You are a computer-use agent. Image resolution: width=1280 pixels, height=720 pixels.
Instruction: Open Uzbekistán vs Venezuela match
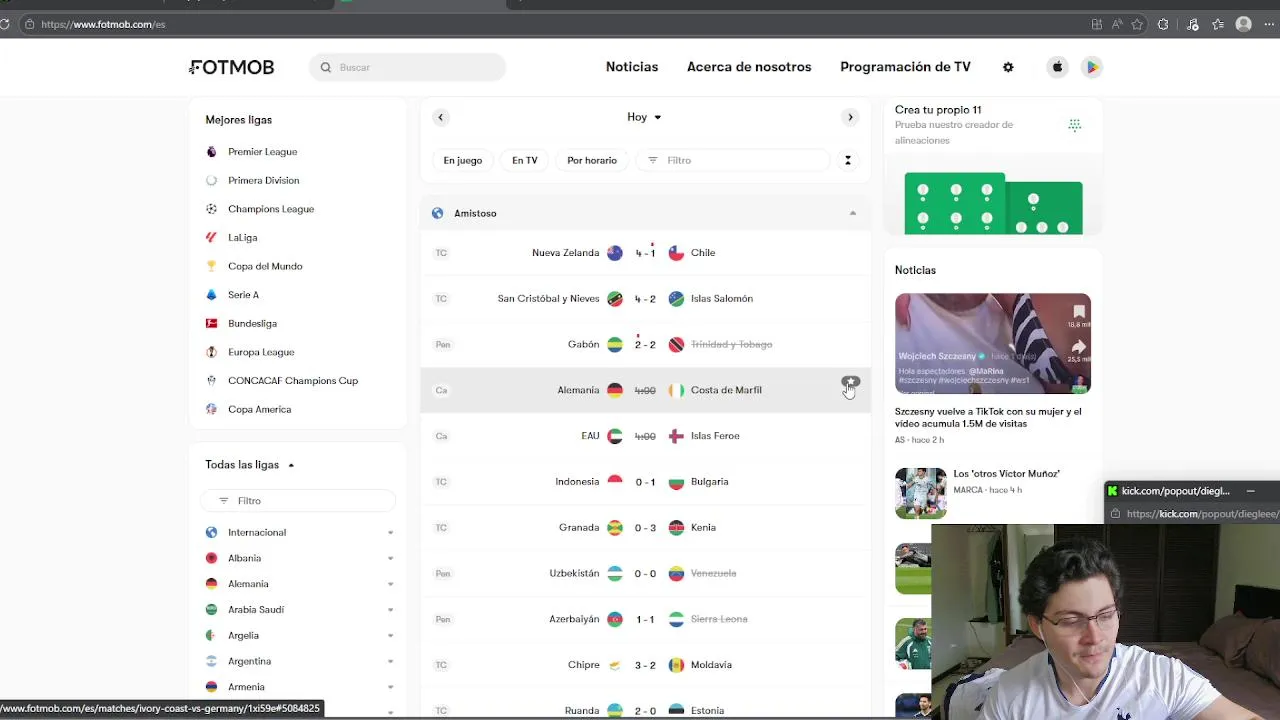point(645,574)
